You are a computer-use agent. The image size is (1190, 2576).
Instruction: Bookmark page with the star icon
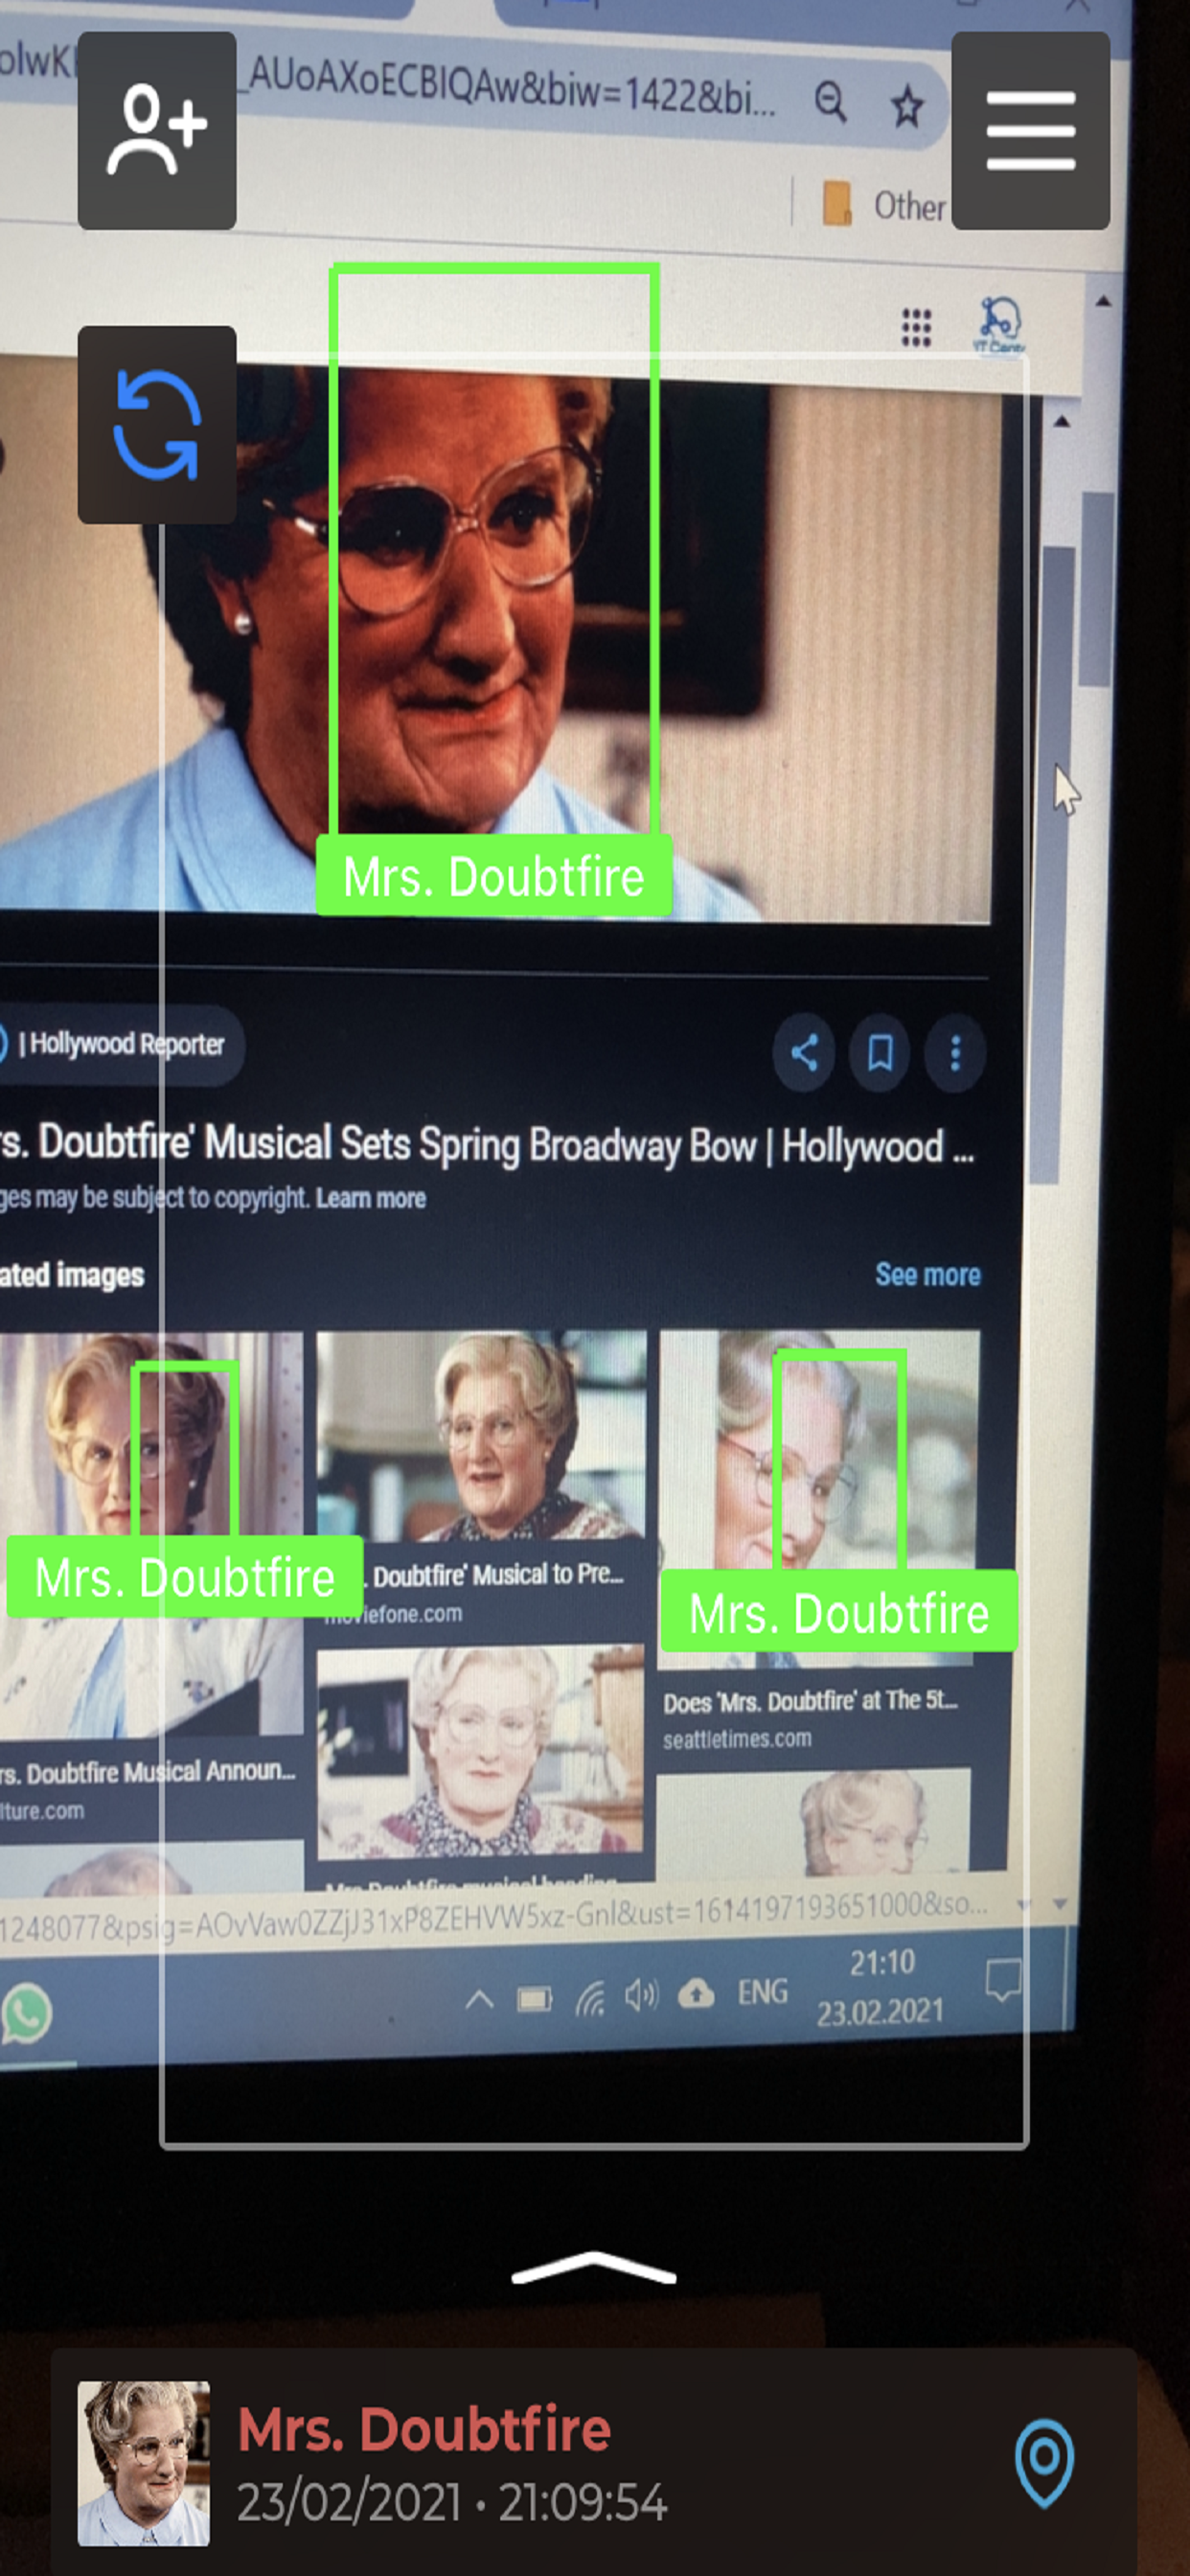[907, 106]
